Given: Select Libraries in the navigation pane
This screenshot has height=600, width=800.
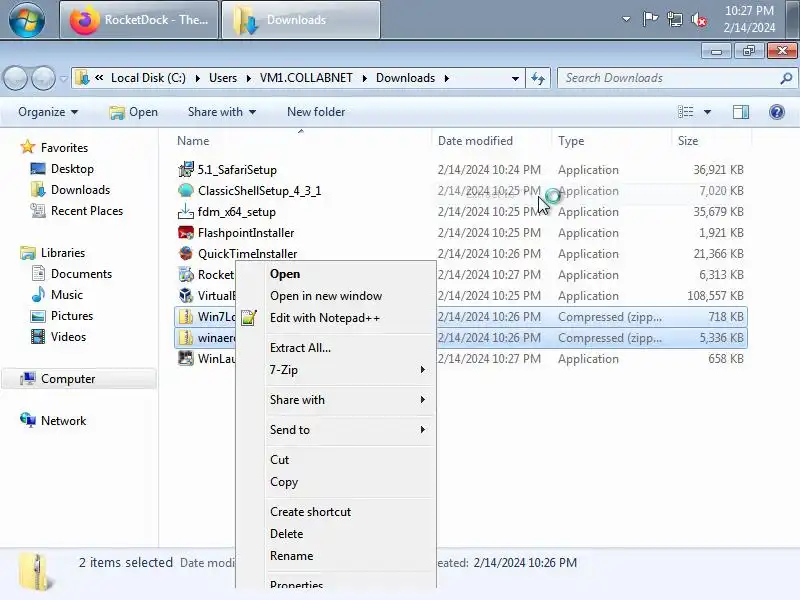Looking at the screenshot, I should point(63,253).
